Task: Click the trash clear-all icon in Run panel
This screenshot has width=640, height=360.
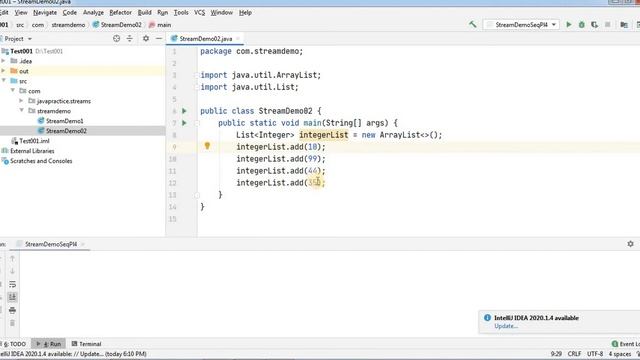Action: click(x=12, y=323)
